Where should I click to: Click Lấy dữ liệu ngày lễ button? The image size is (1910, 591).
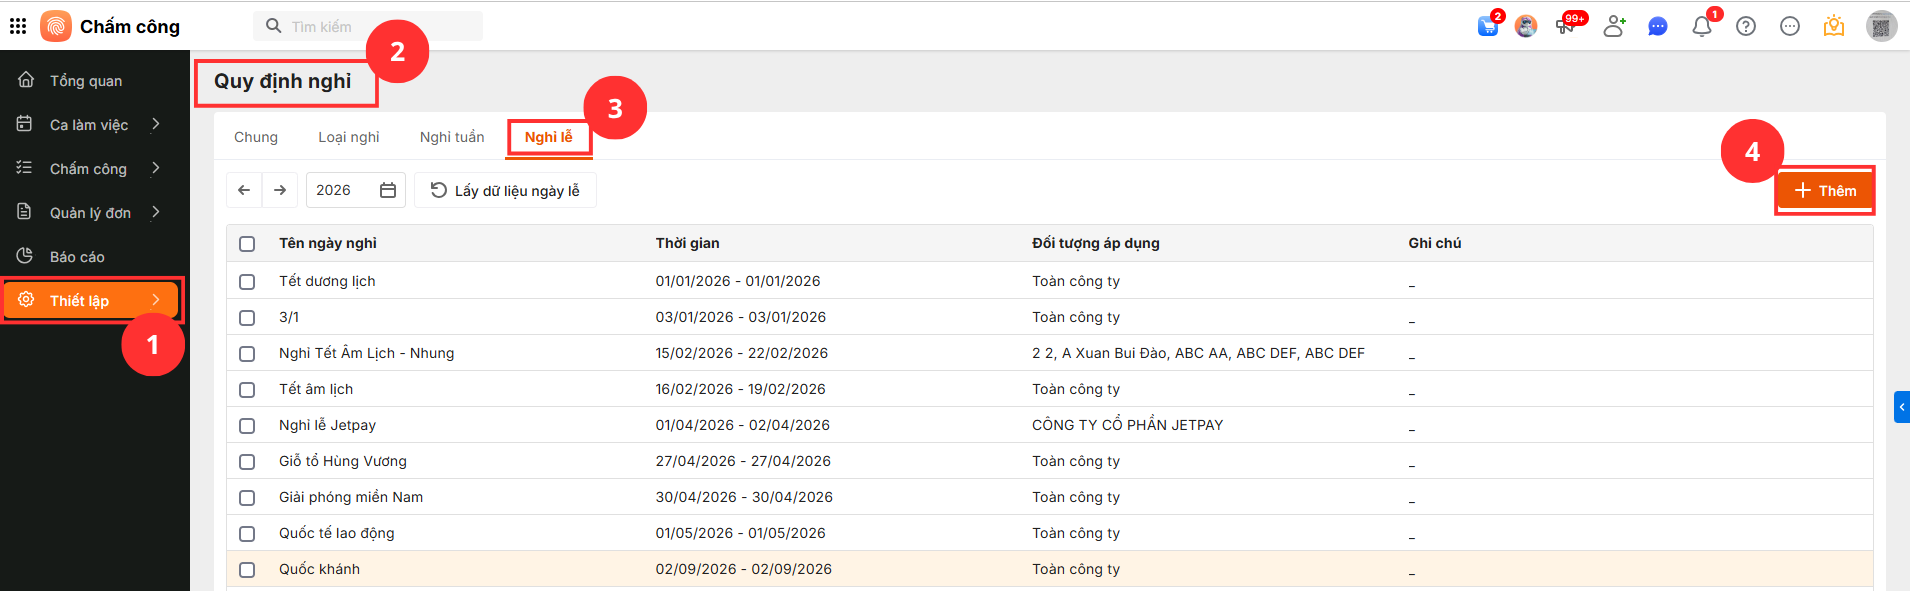(505, 190)
